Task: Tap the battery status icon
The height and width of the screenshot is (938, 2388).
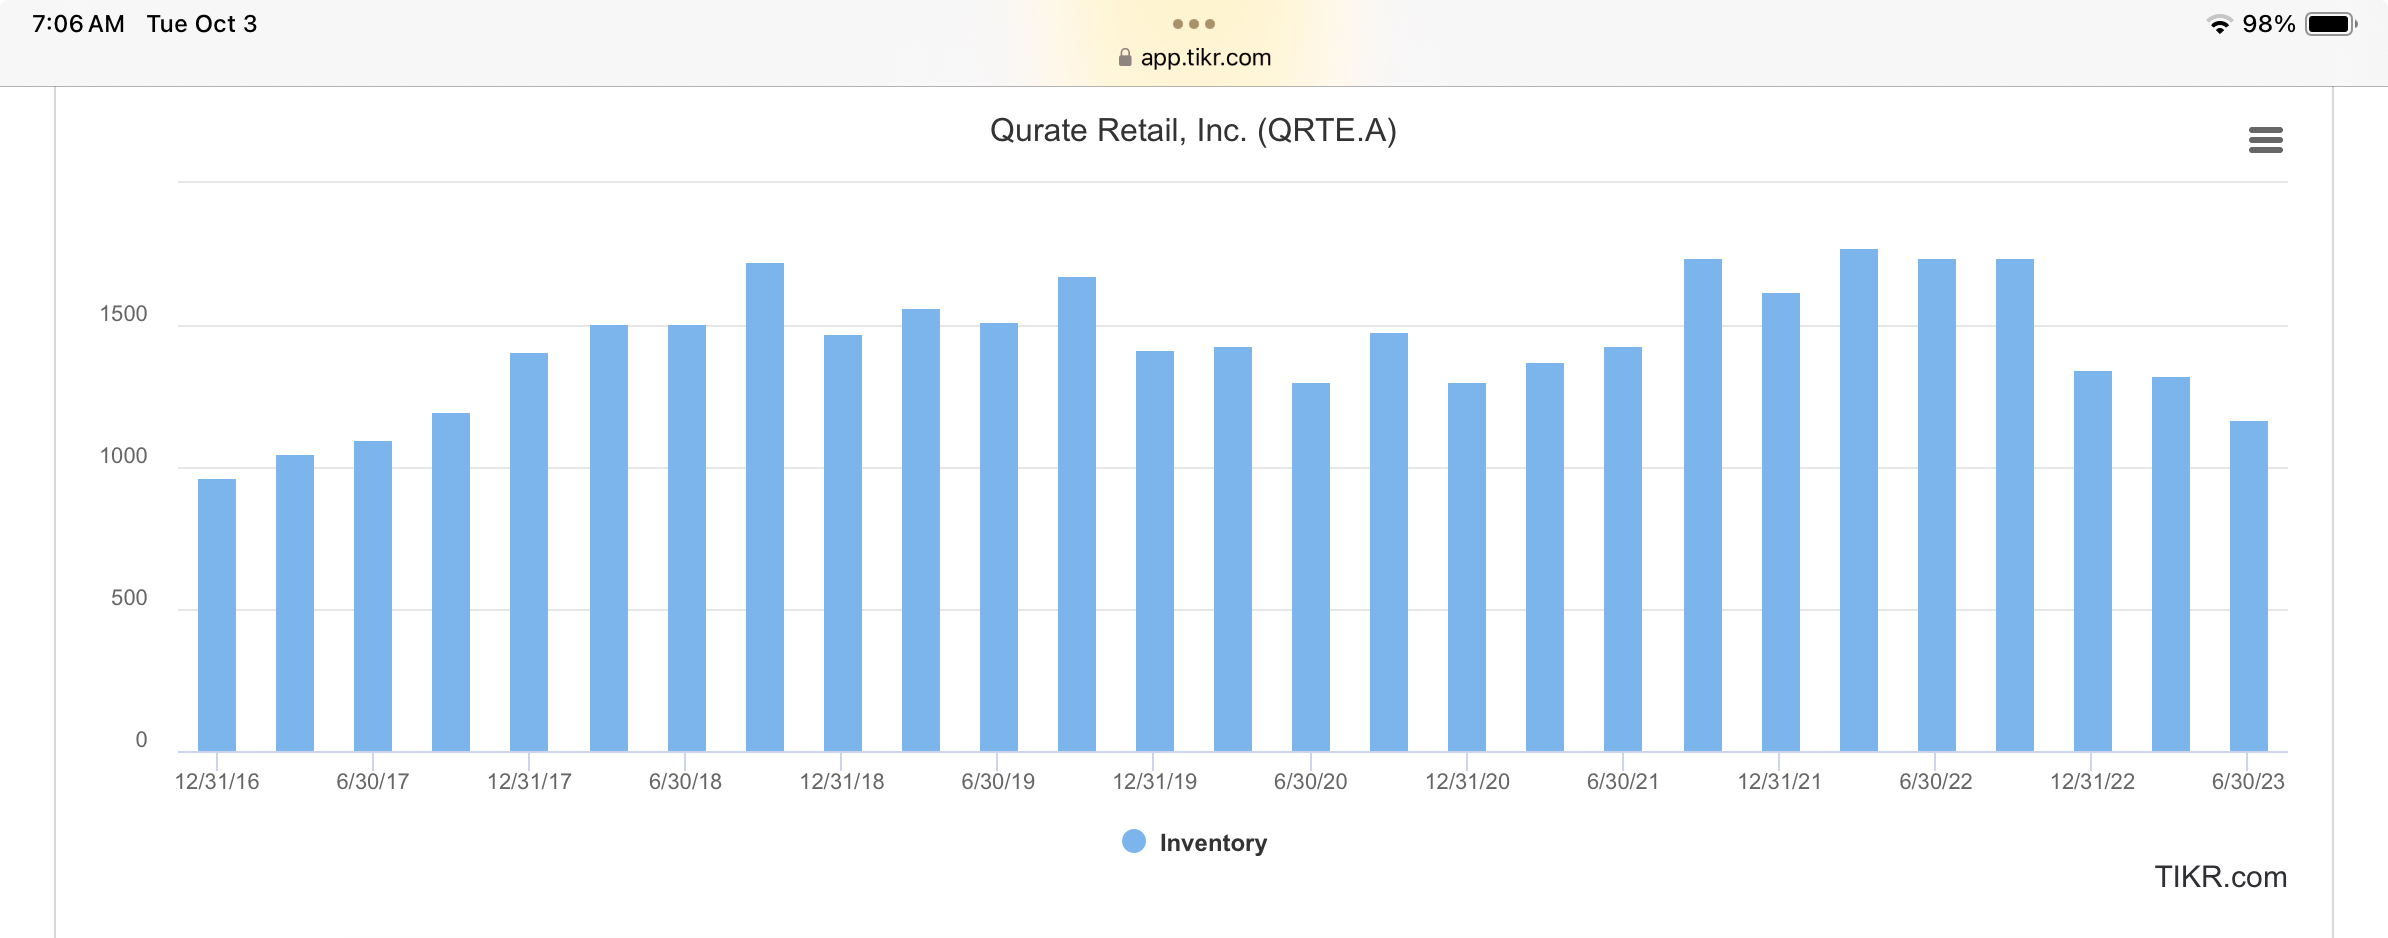Action: point(2331,24)
